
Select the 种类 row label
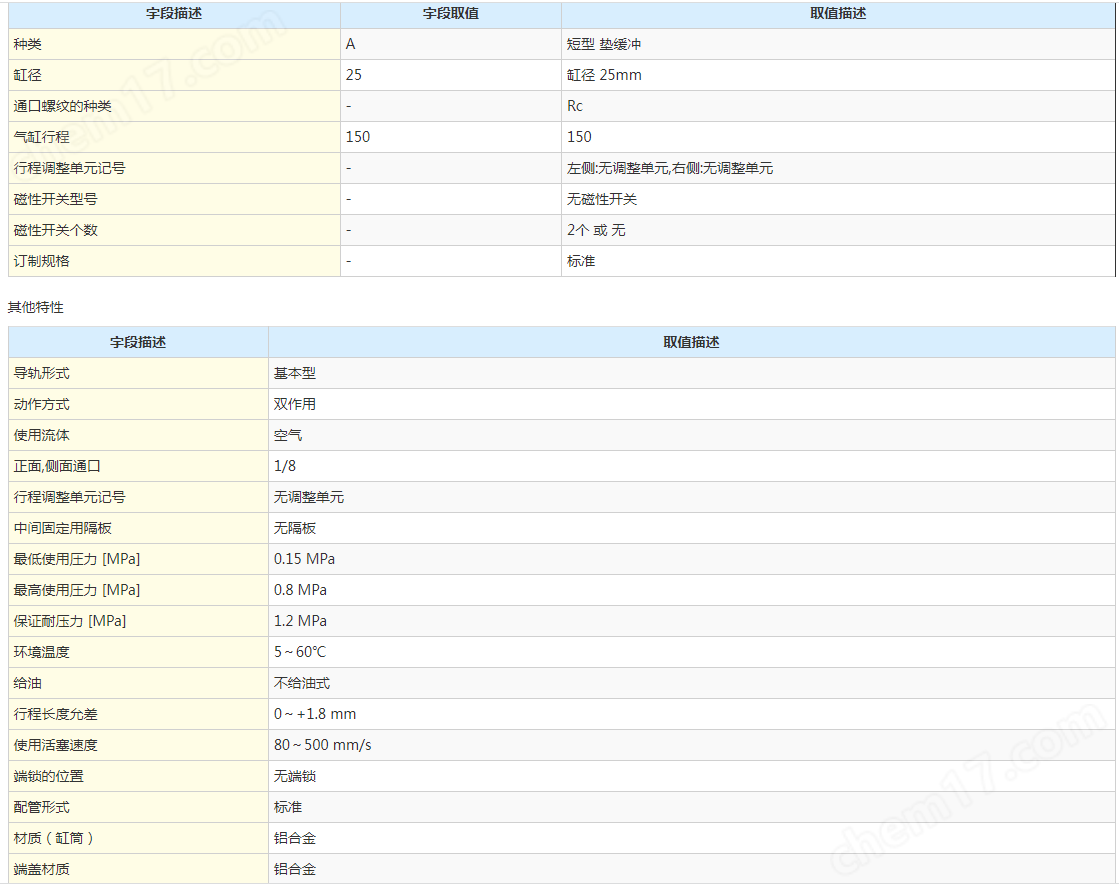[28, 45]
